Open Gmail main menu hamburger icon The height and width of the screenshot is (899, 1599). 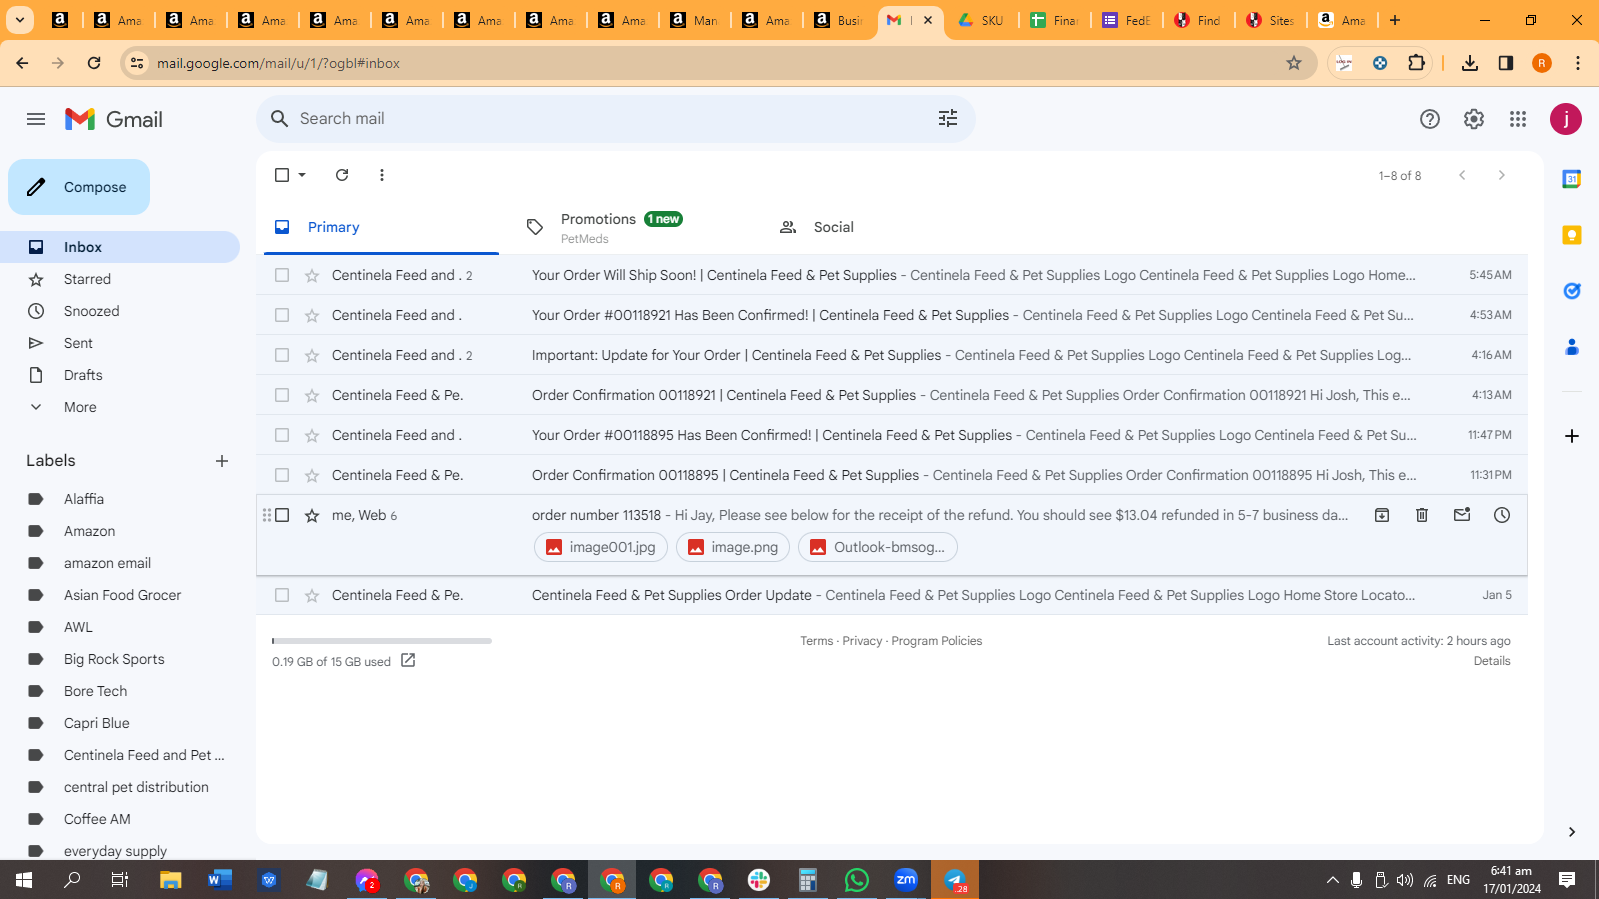[36, 119]
